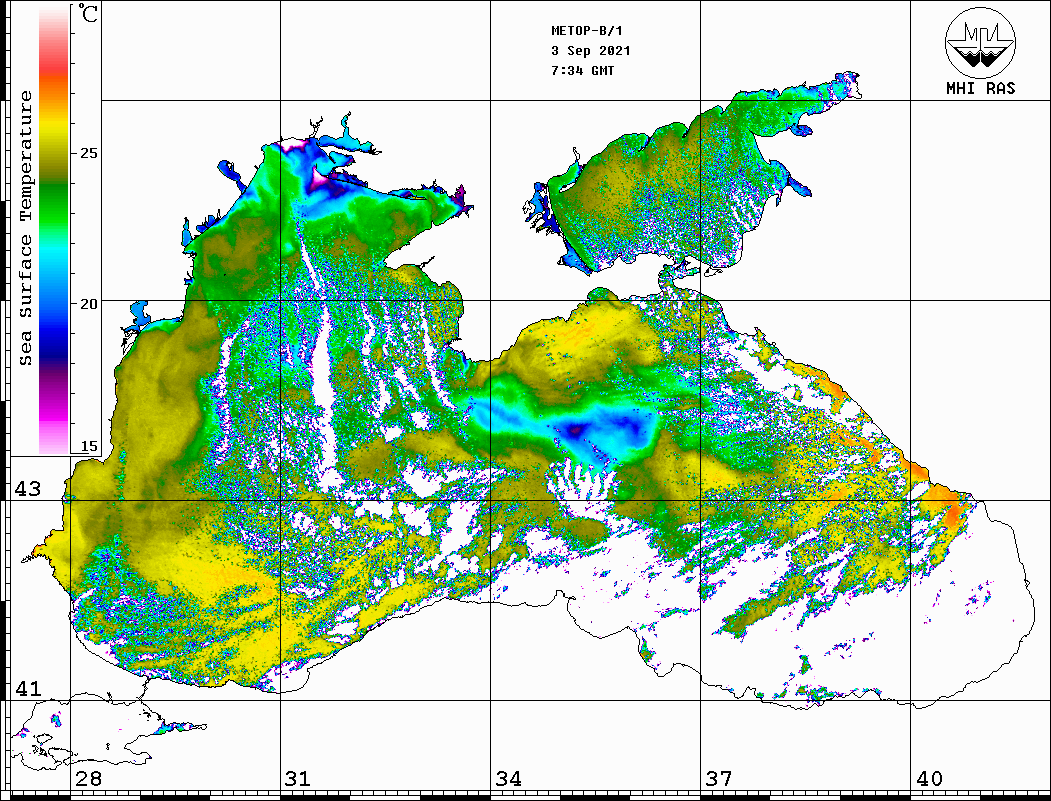This screenshot has width=1051, height=801.
Task: Click the 'Sea Surface Temperature' vertical title
Action: tap(25, 229)
